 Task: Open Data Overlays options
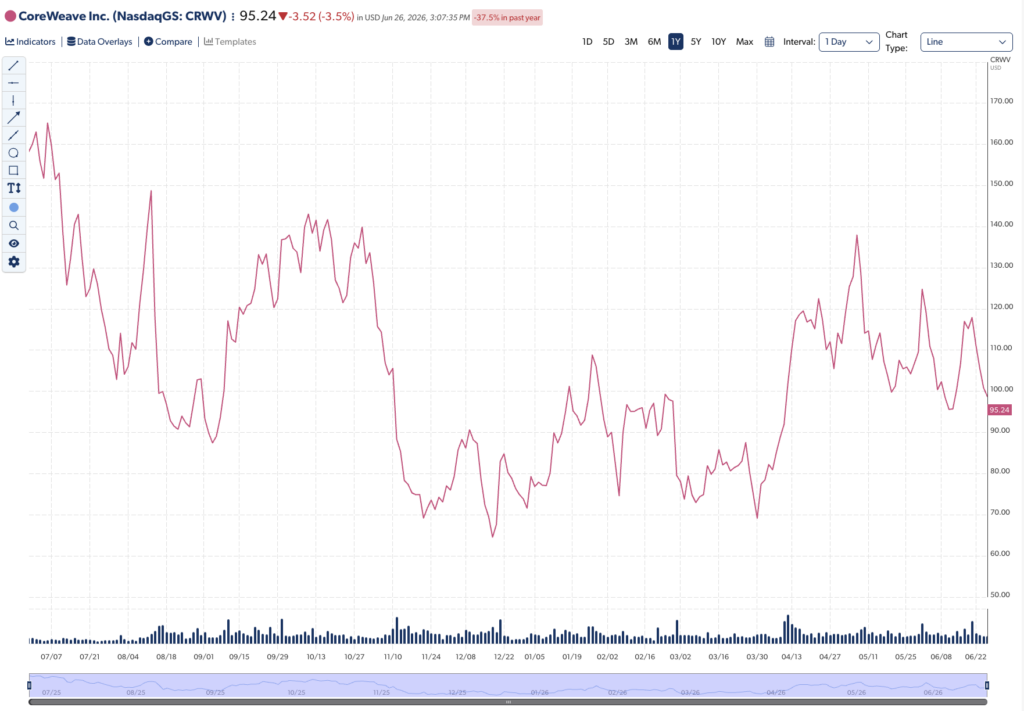pyautogui.click(x=100, y=42)
